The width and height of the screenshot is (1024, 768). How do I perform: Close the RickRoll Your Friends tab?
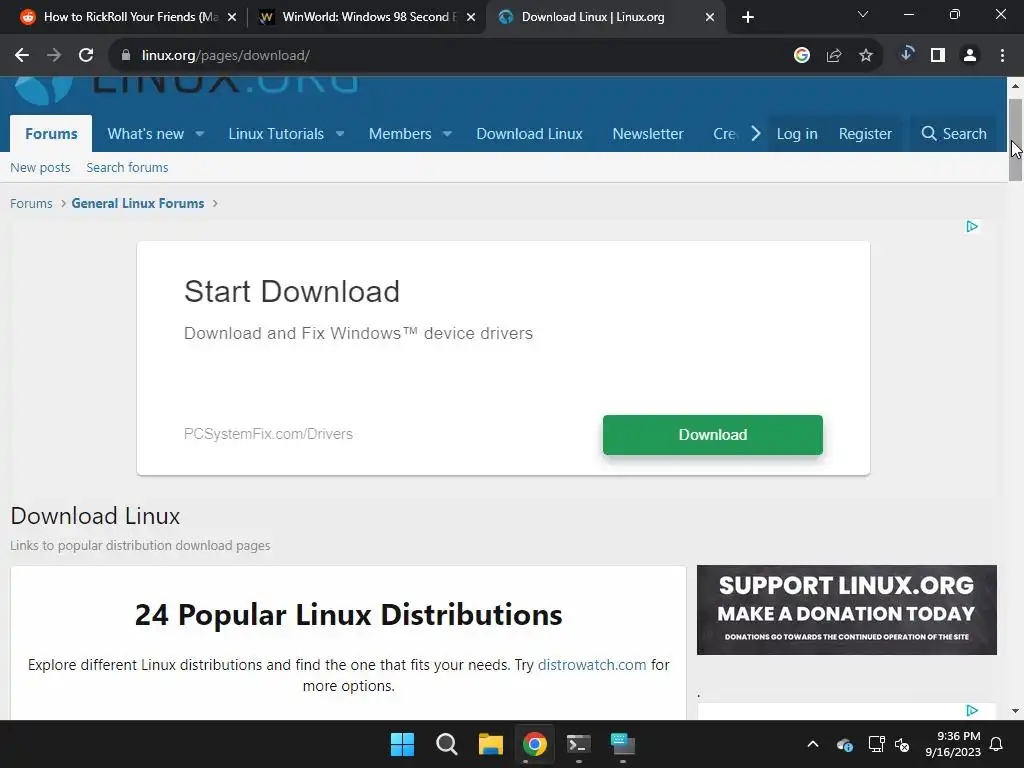tap(231, 18)
